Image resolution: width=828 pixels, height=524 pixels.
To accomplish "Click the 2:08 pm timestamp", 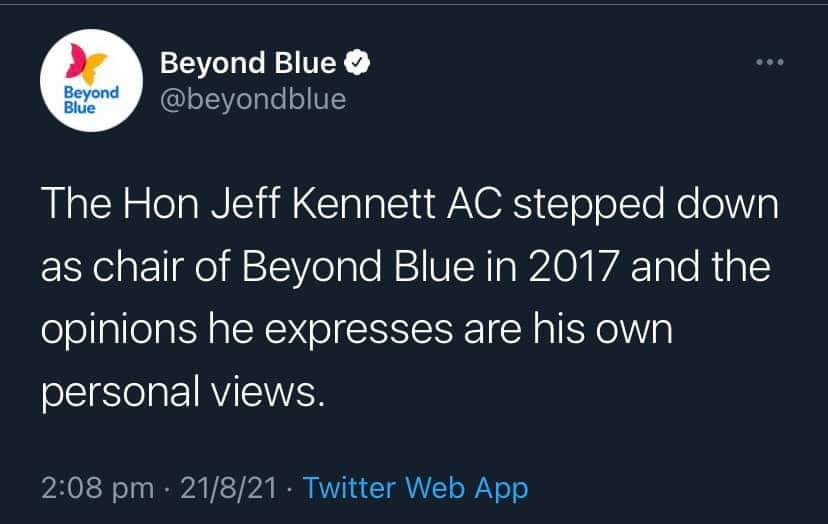I will (x=98, y=488).
